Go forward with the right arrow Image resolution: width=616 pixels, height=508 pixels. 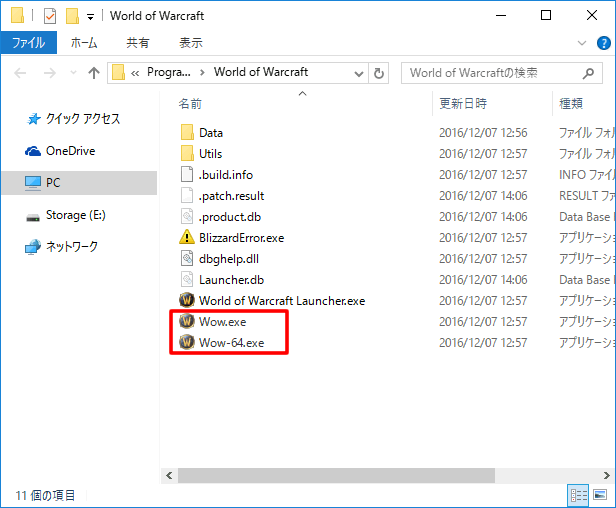pos(50,73)
